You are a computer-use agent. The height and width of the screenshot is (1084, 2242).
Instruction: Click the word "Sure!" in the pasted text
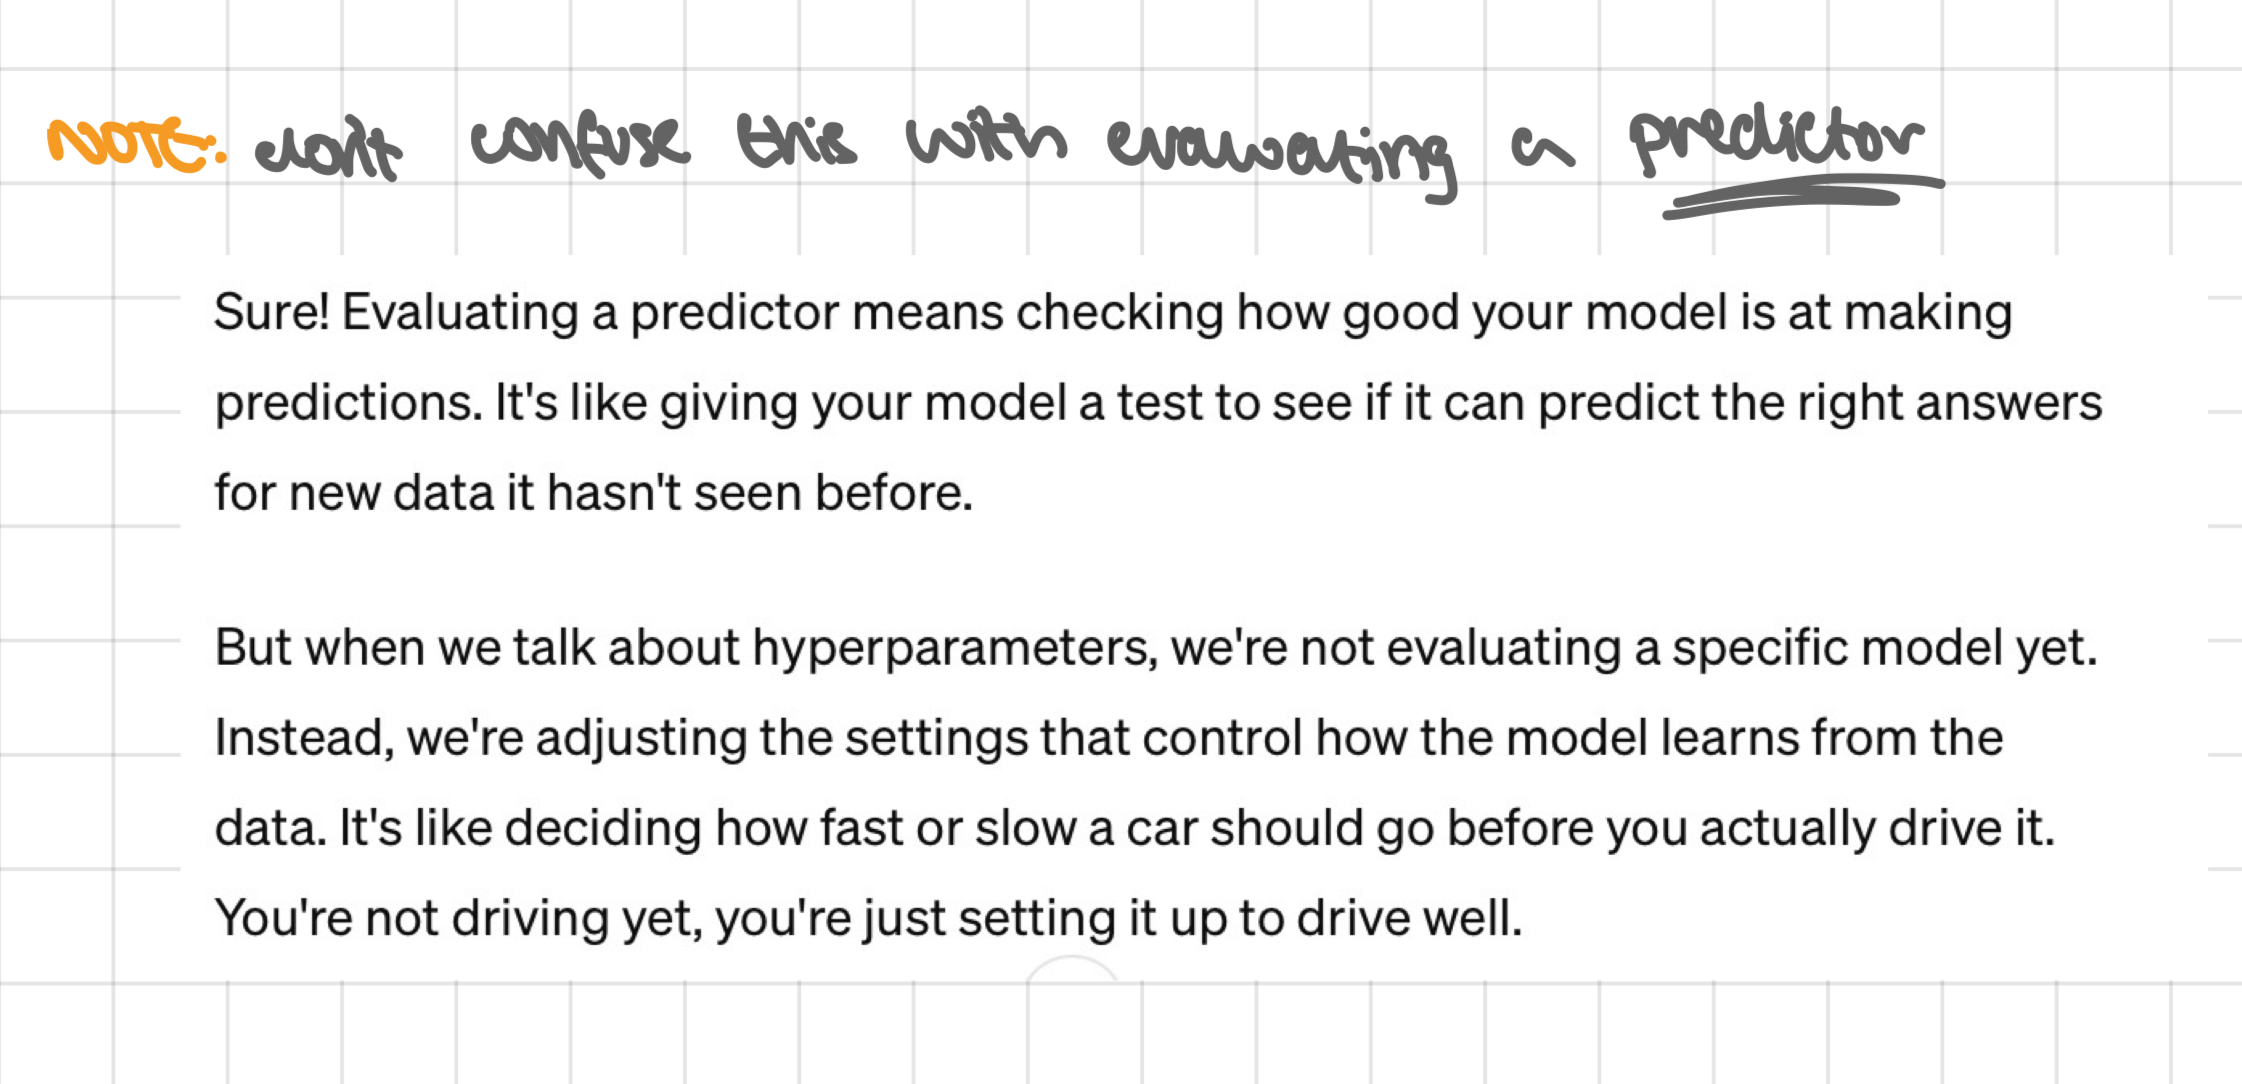pyautogui.click(x=272, y=312)
